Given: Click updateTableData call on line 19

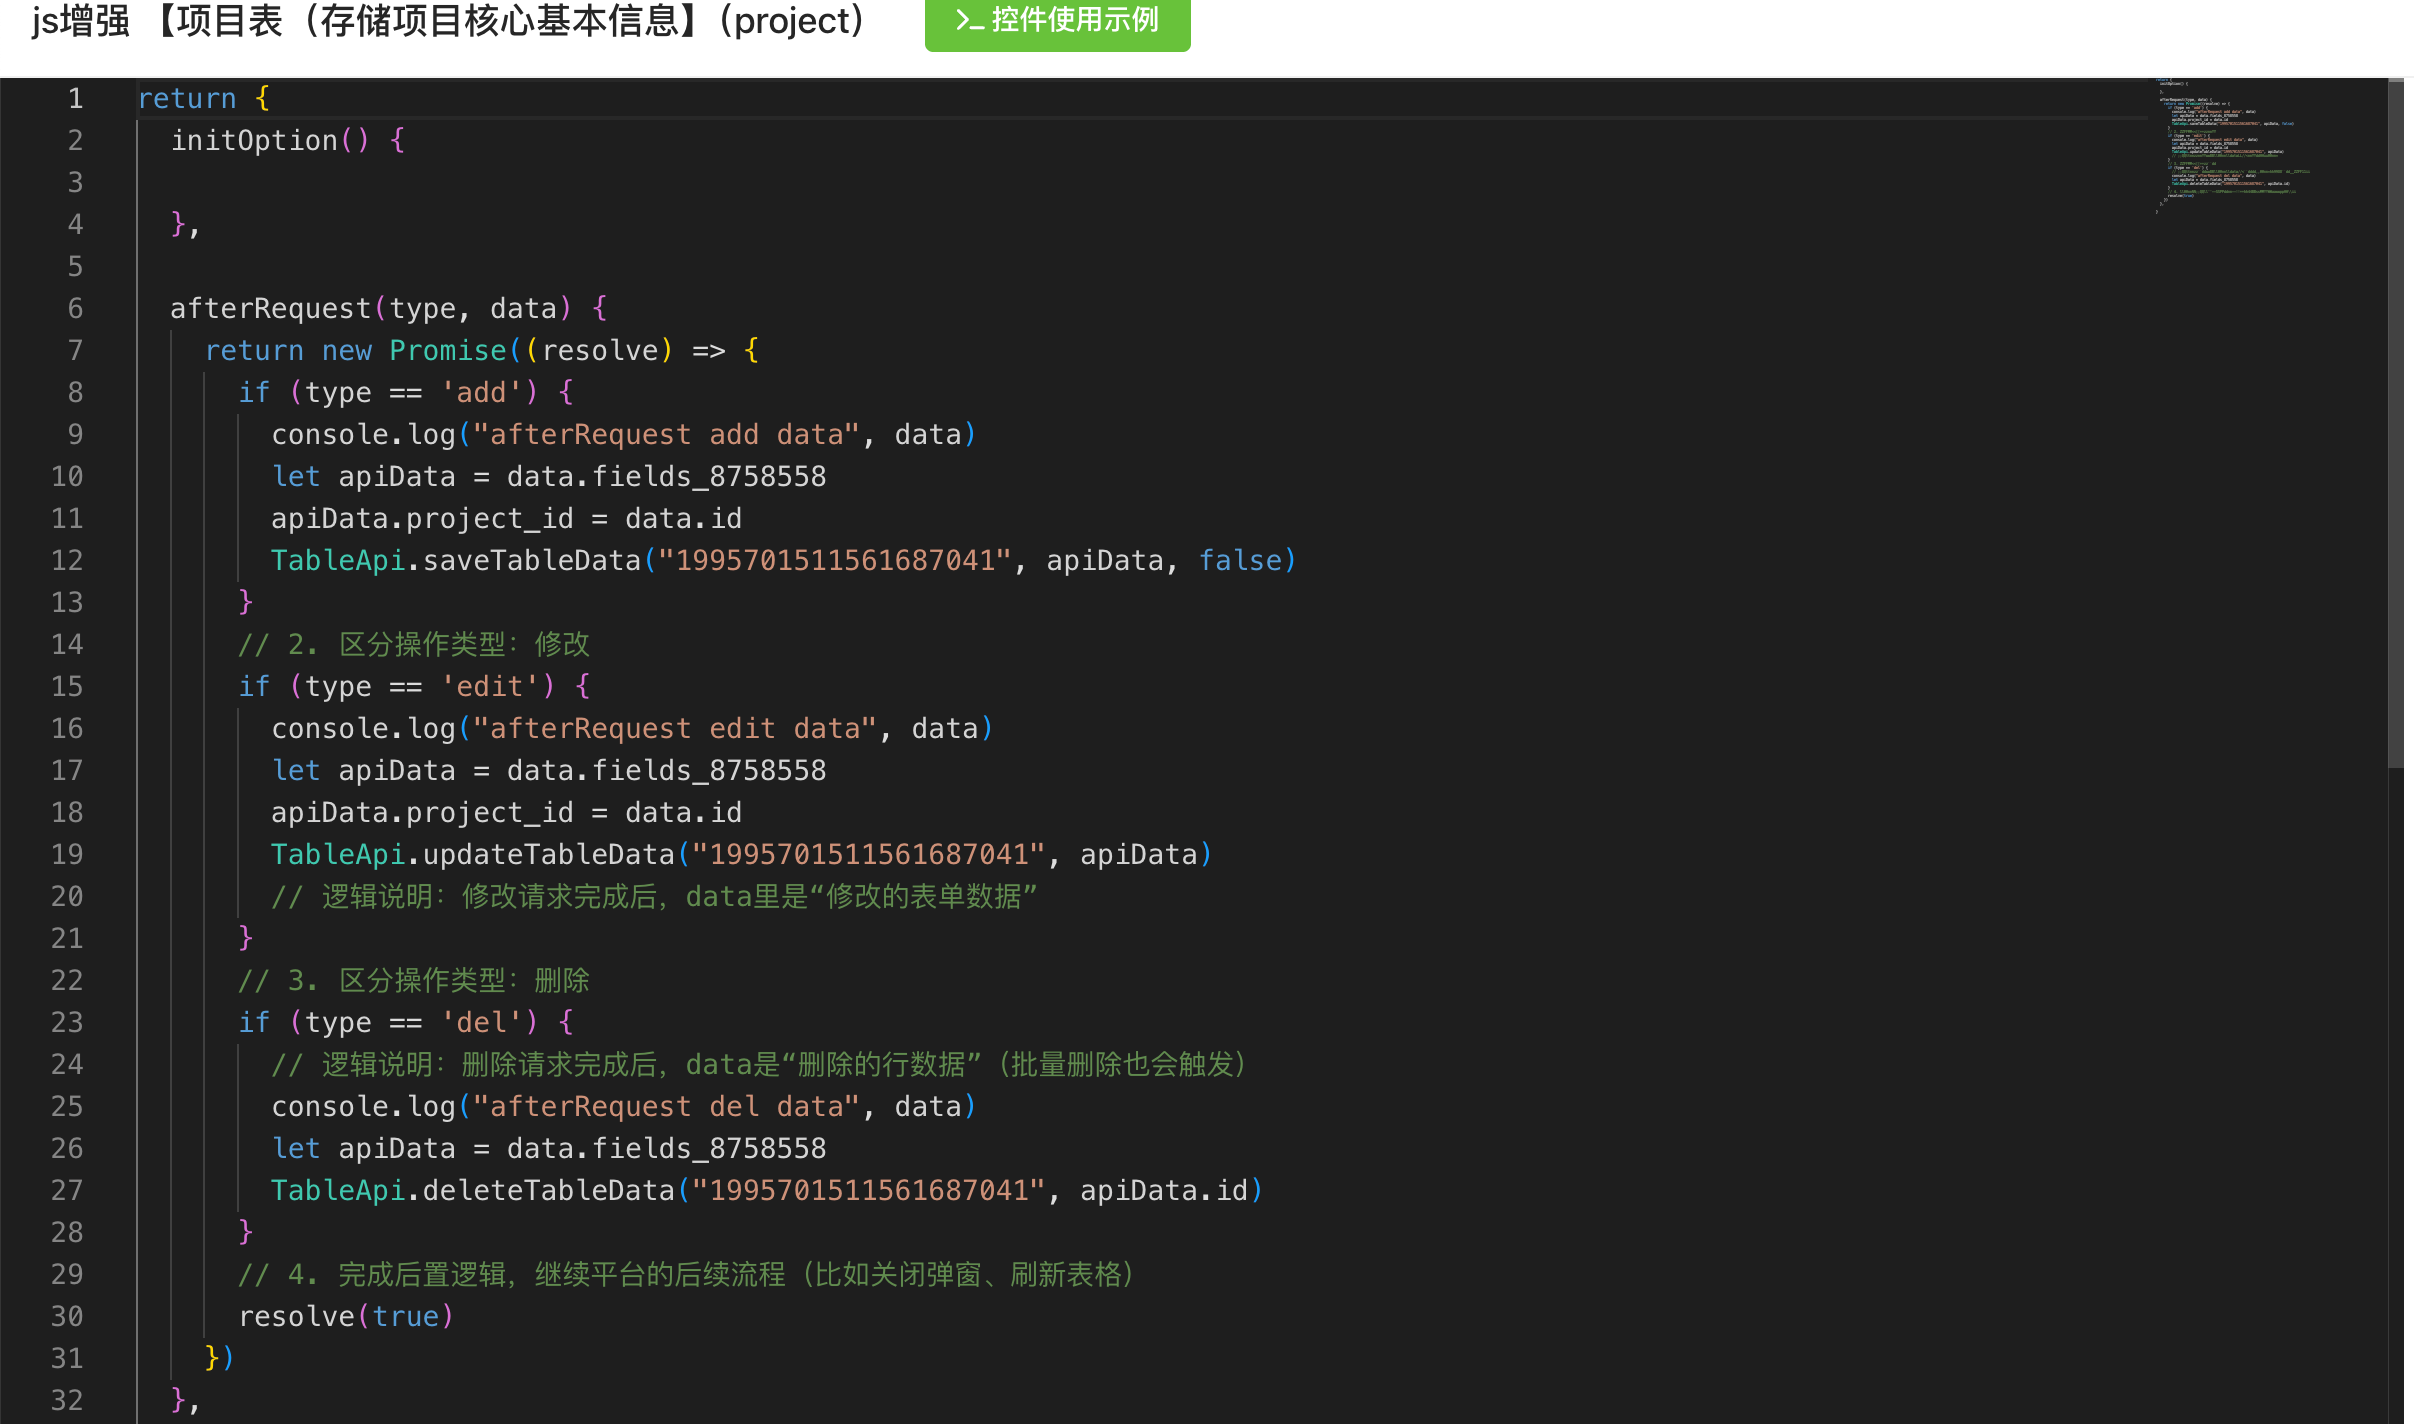Looking at the screenshot, I should 548,854.
